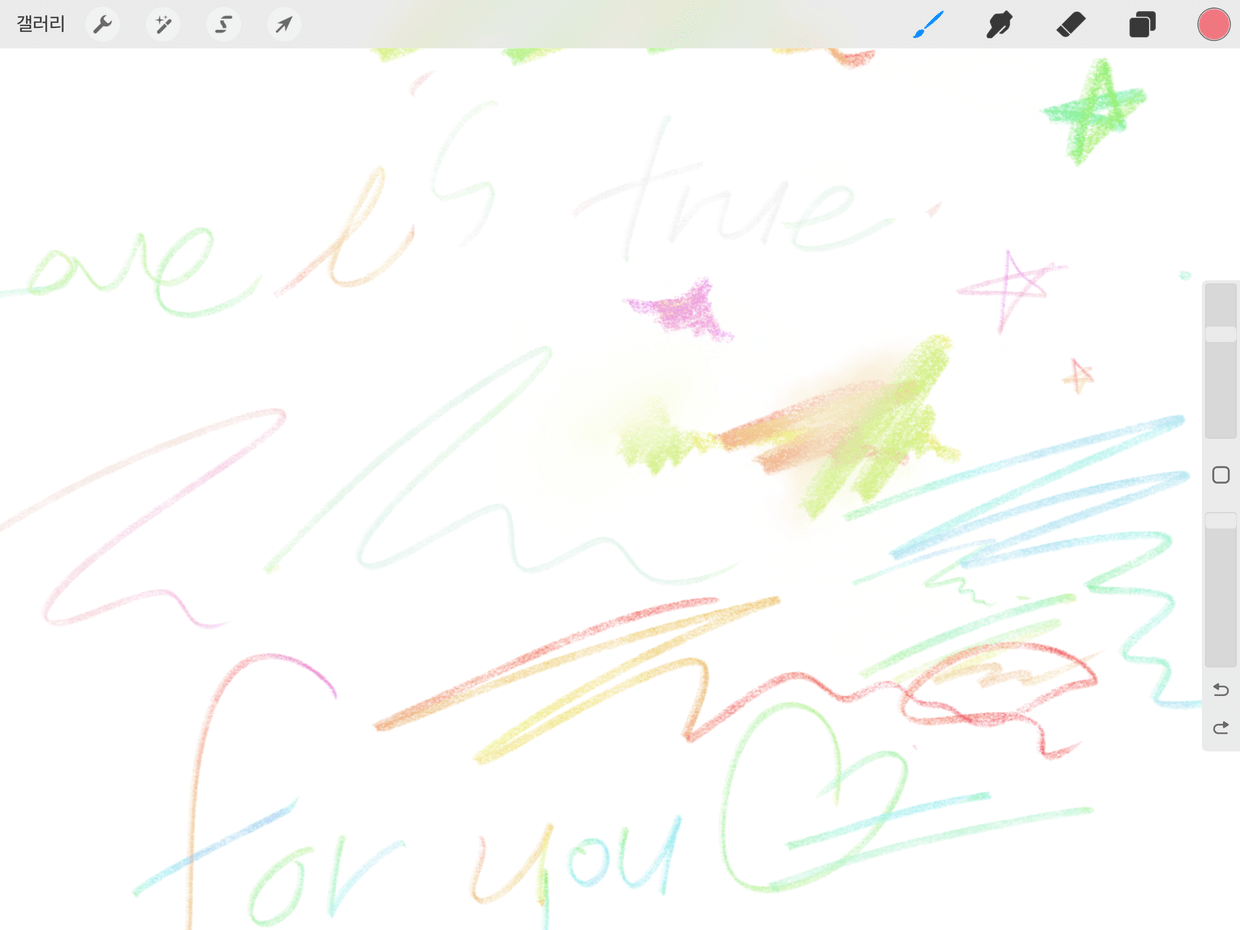Activate the Selection S-shaped tool
1240x930 pixels.
224,24
